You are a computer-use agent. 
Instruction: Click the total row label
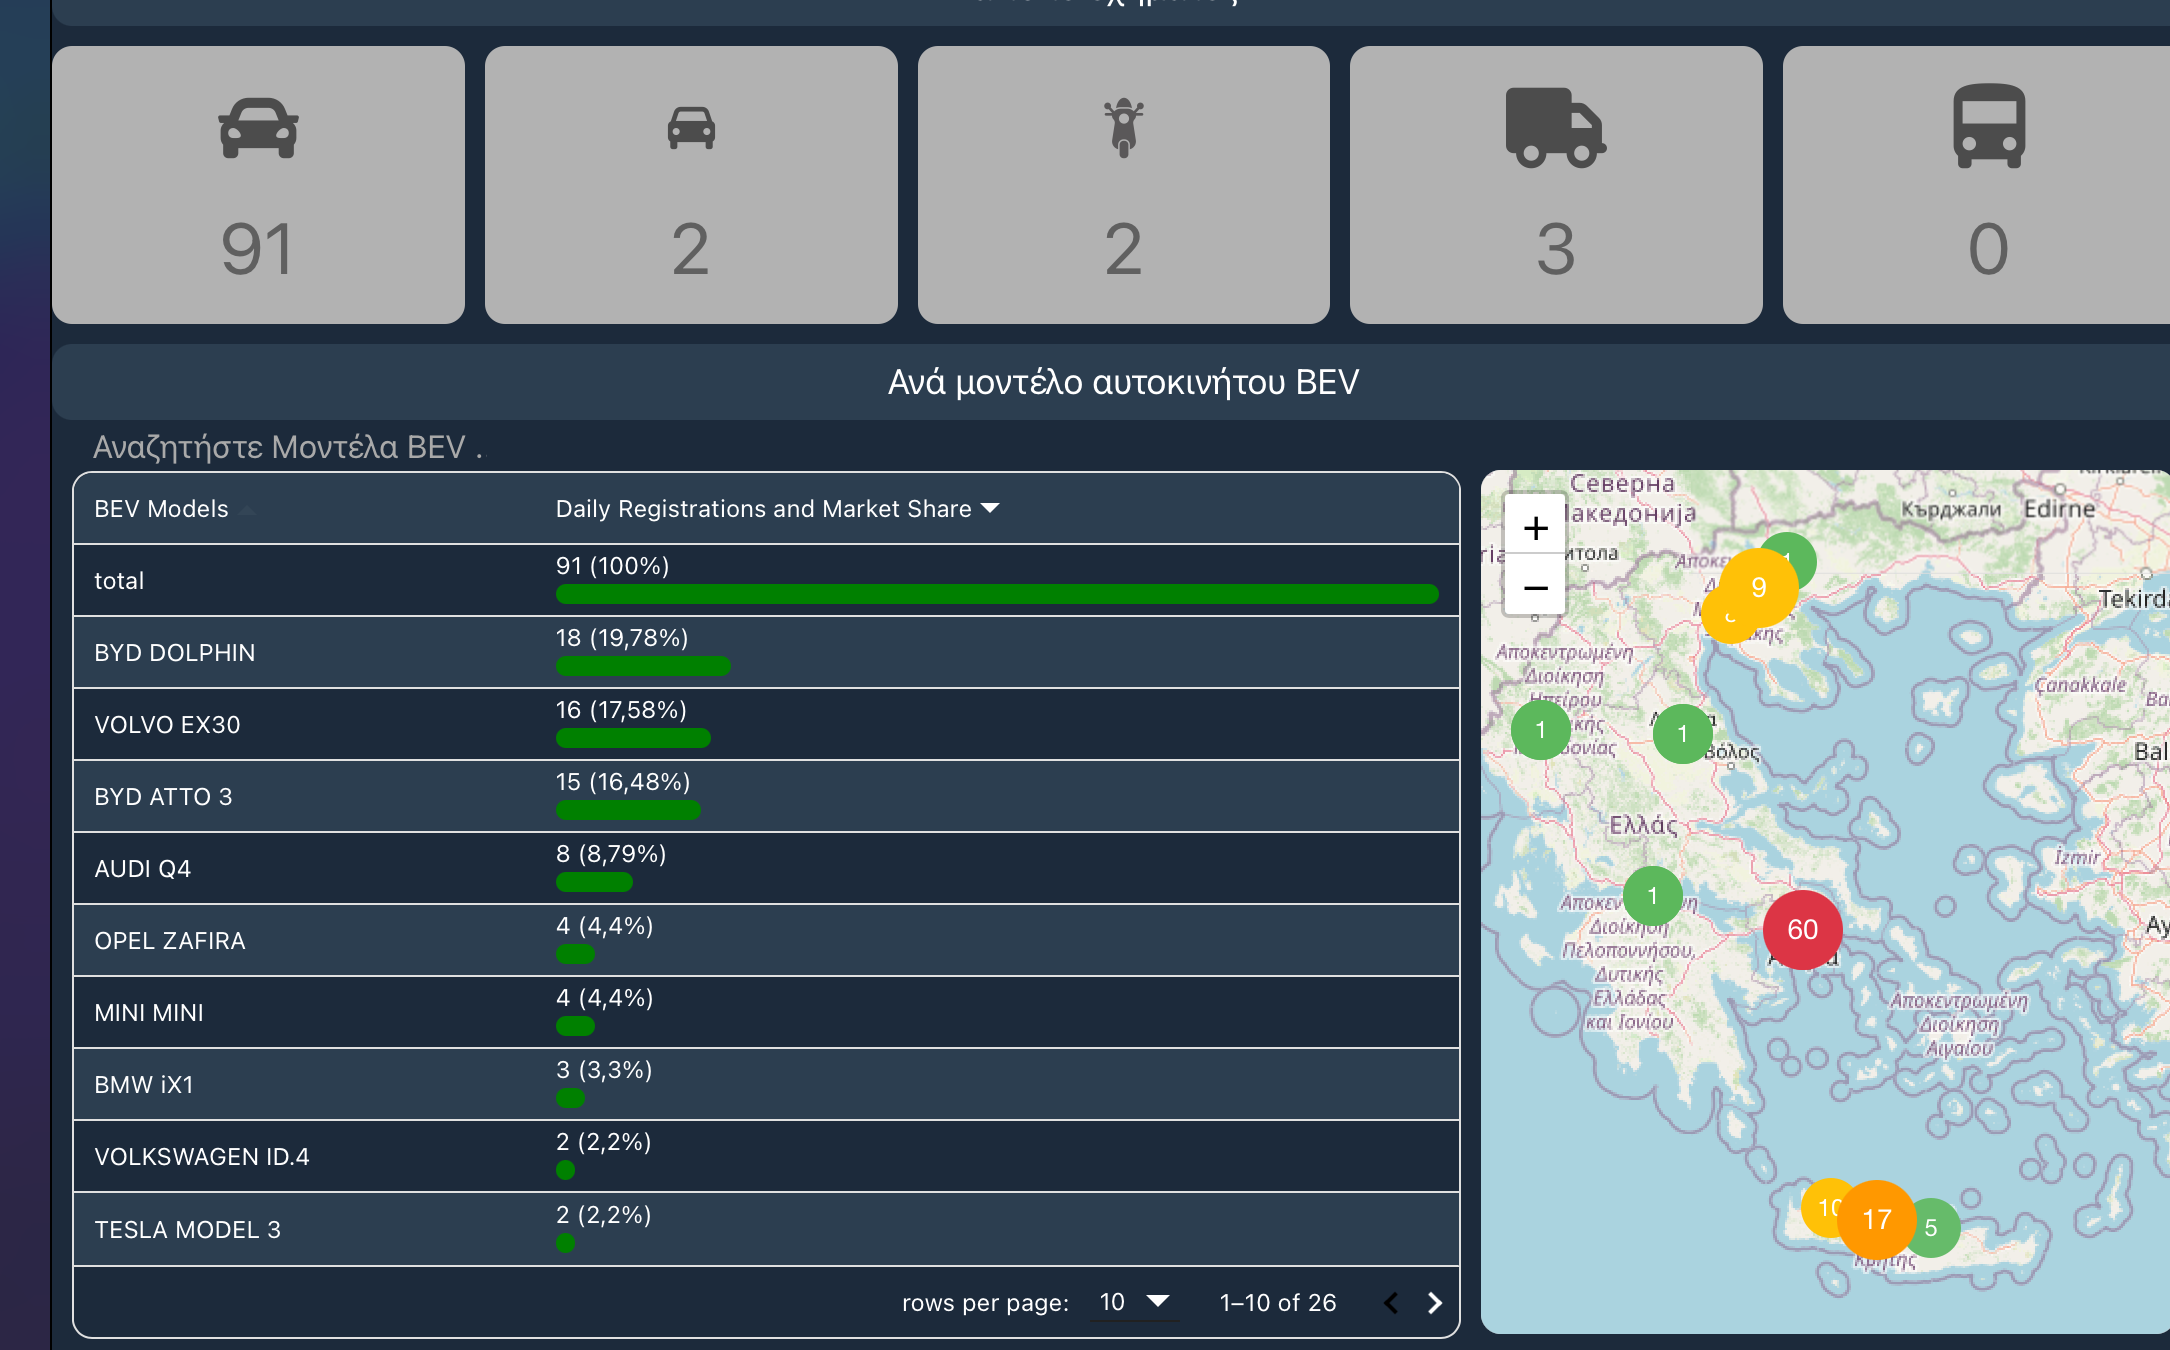pos(119,581)
